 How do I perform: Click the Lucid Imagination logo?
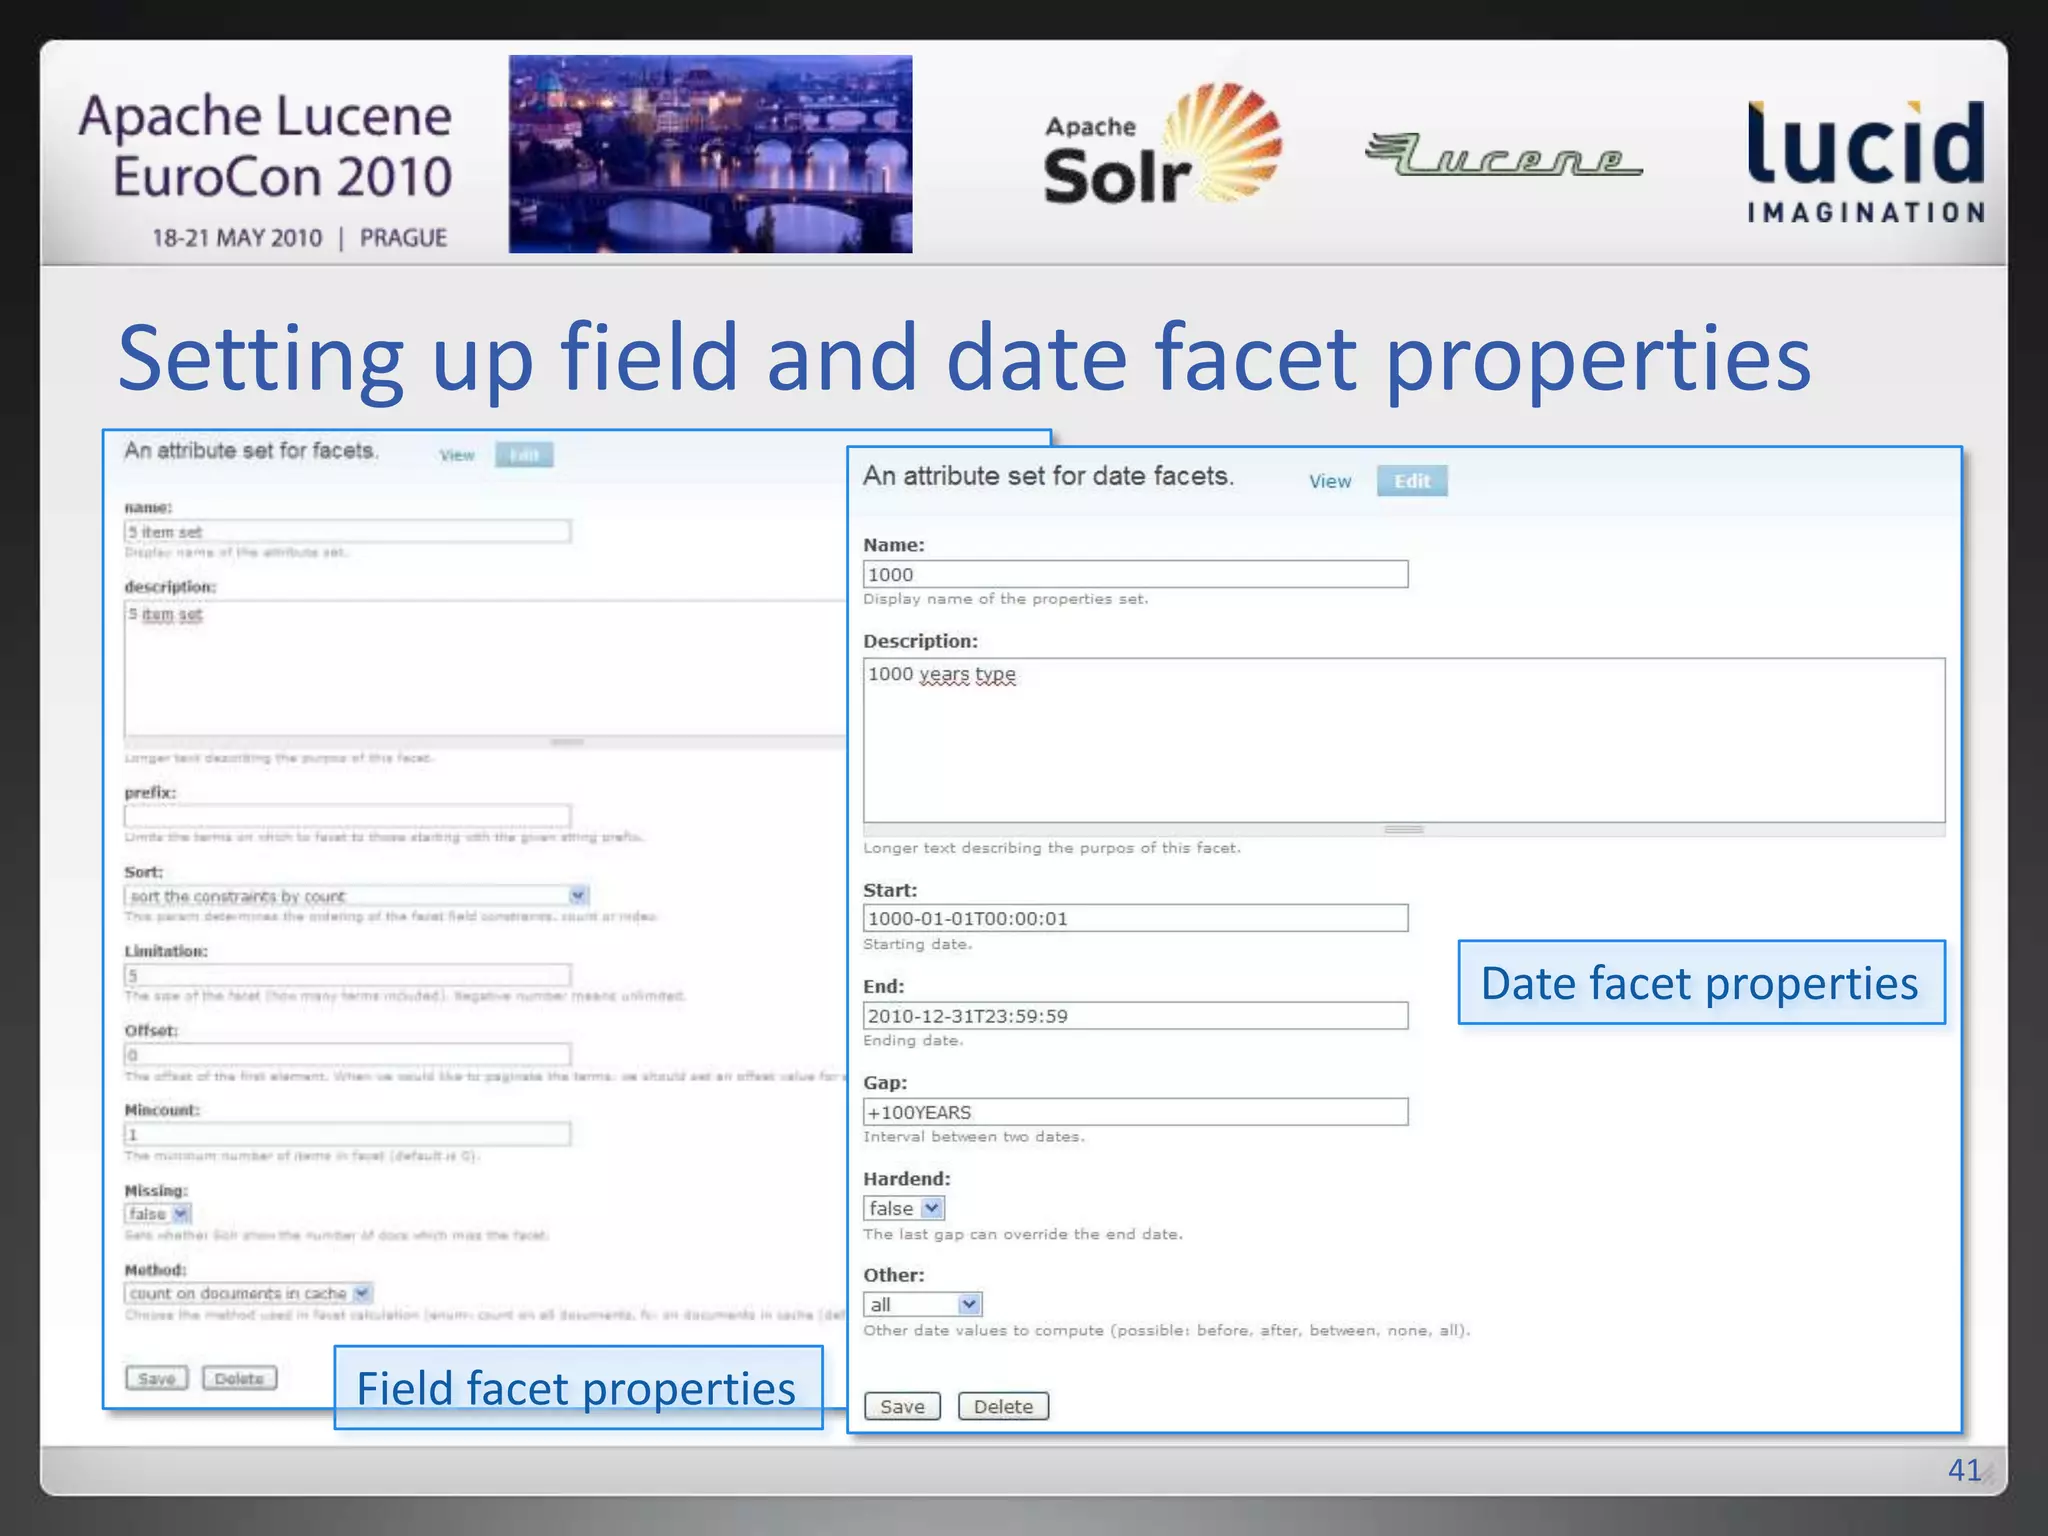[1866, 161]
